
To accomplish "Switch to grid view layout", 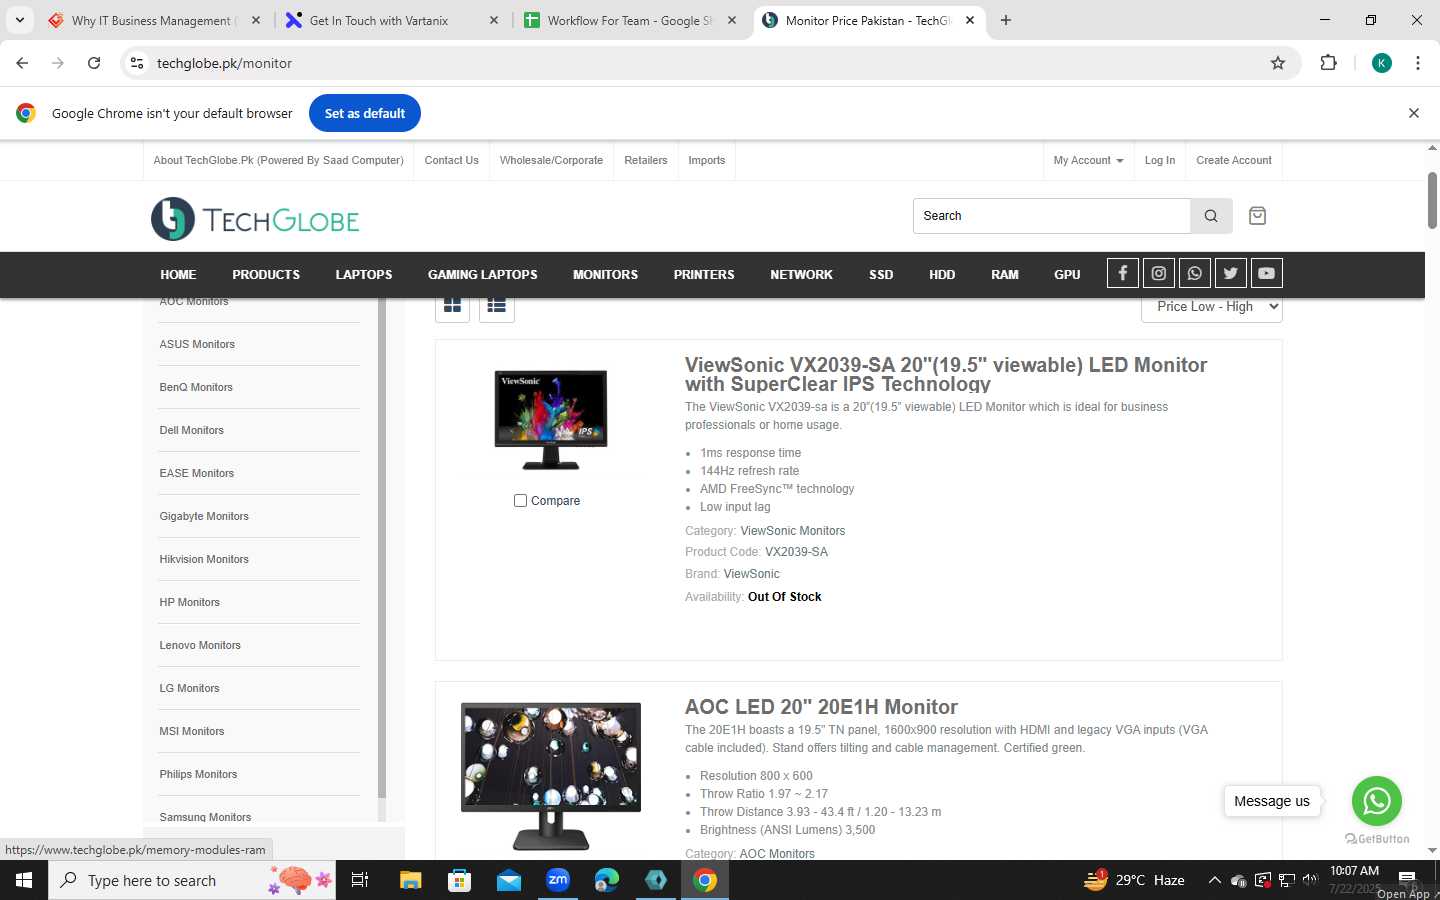I will tap(452, 306).
